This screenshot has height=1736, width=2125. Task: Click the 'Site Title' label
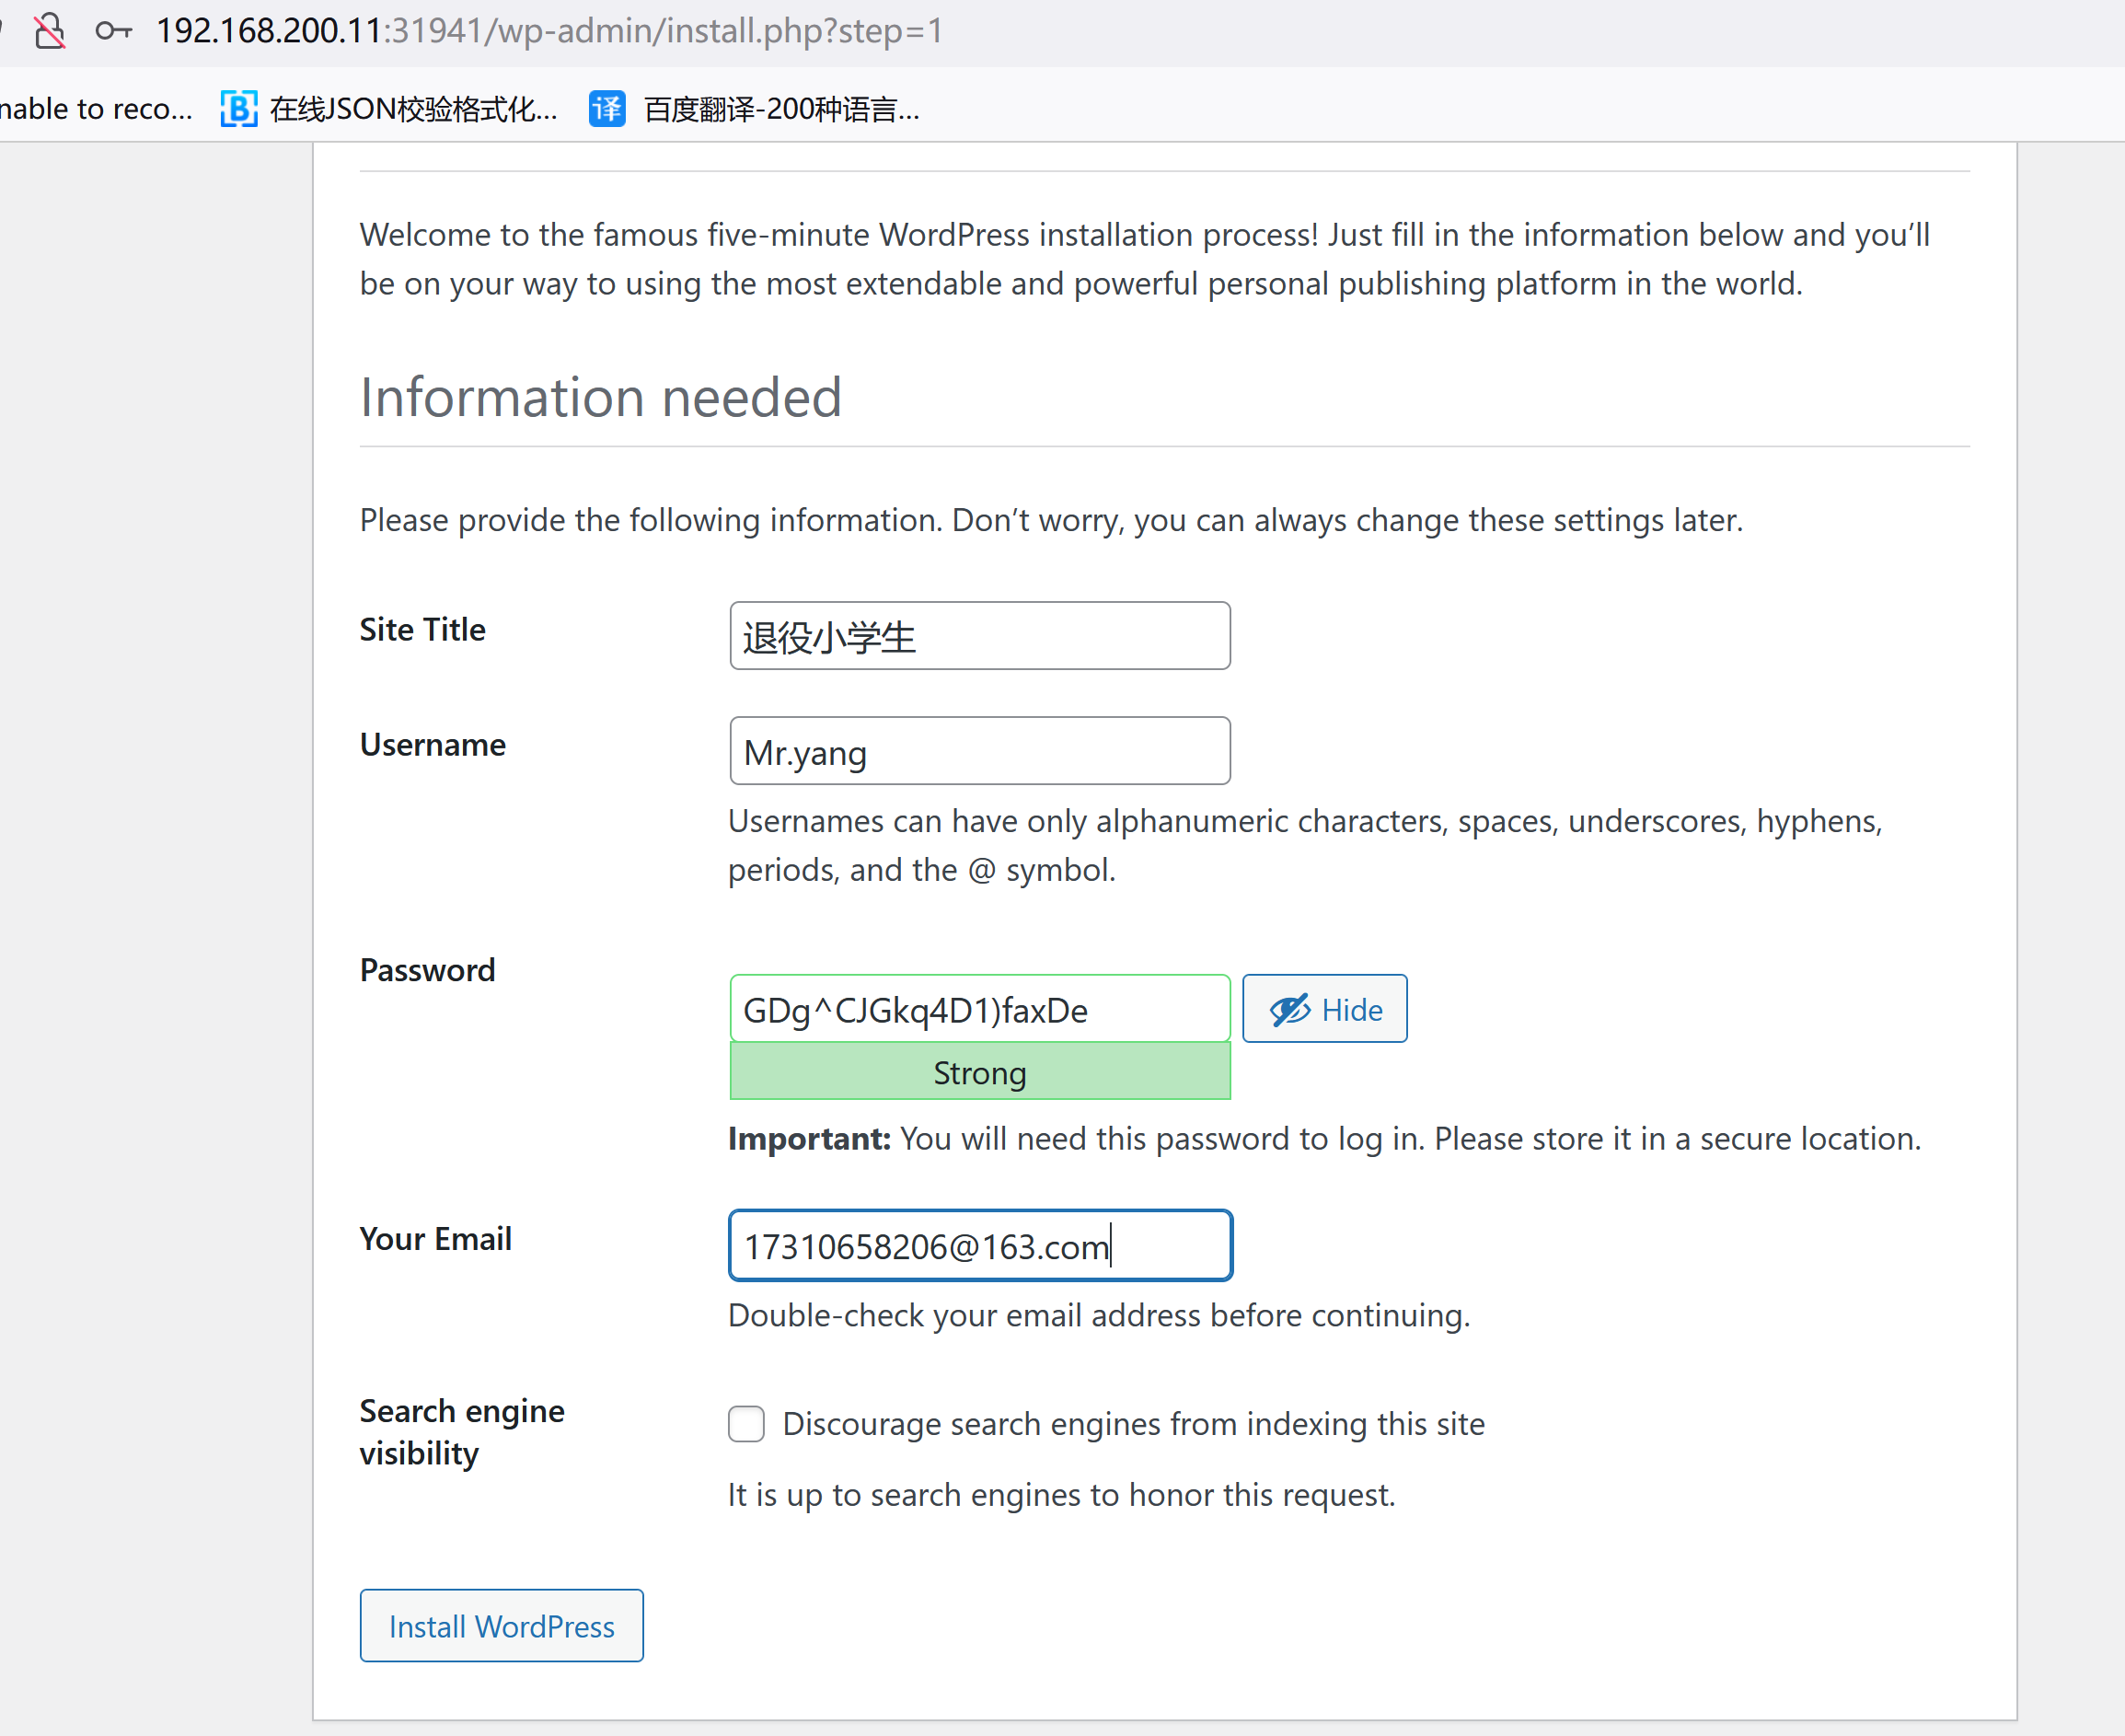pos(423,629)
